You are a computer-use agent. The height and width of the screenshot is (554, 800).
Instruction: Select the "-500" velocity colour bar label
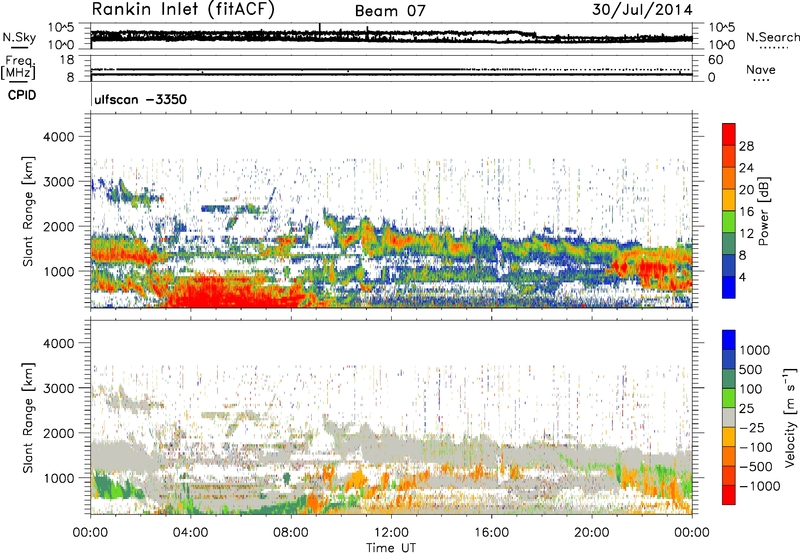(x=756, y=467)
